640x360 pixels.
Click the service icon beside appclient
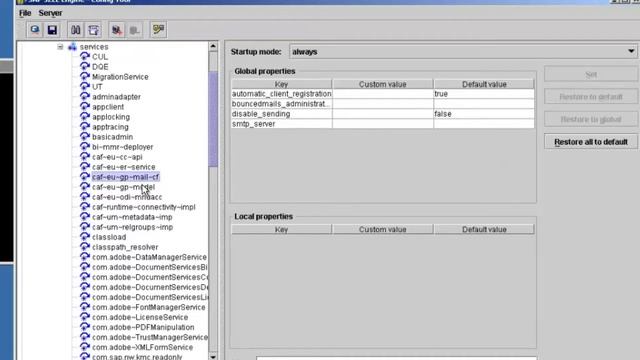(84, 106)
